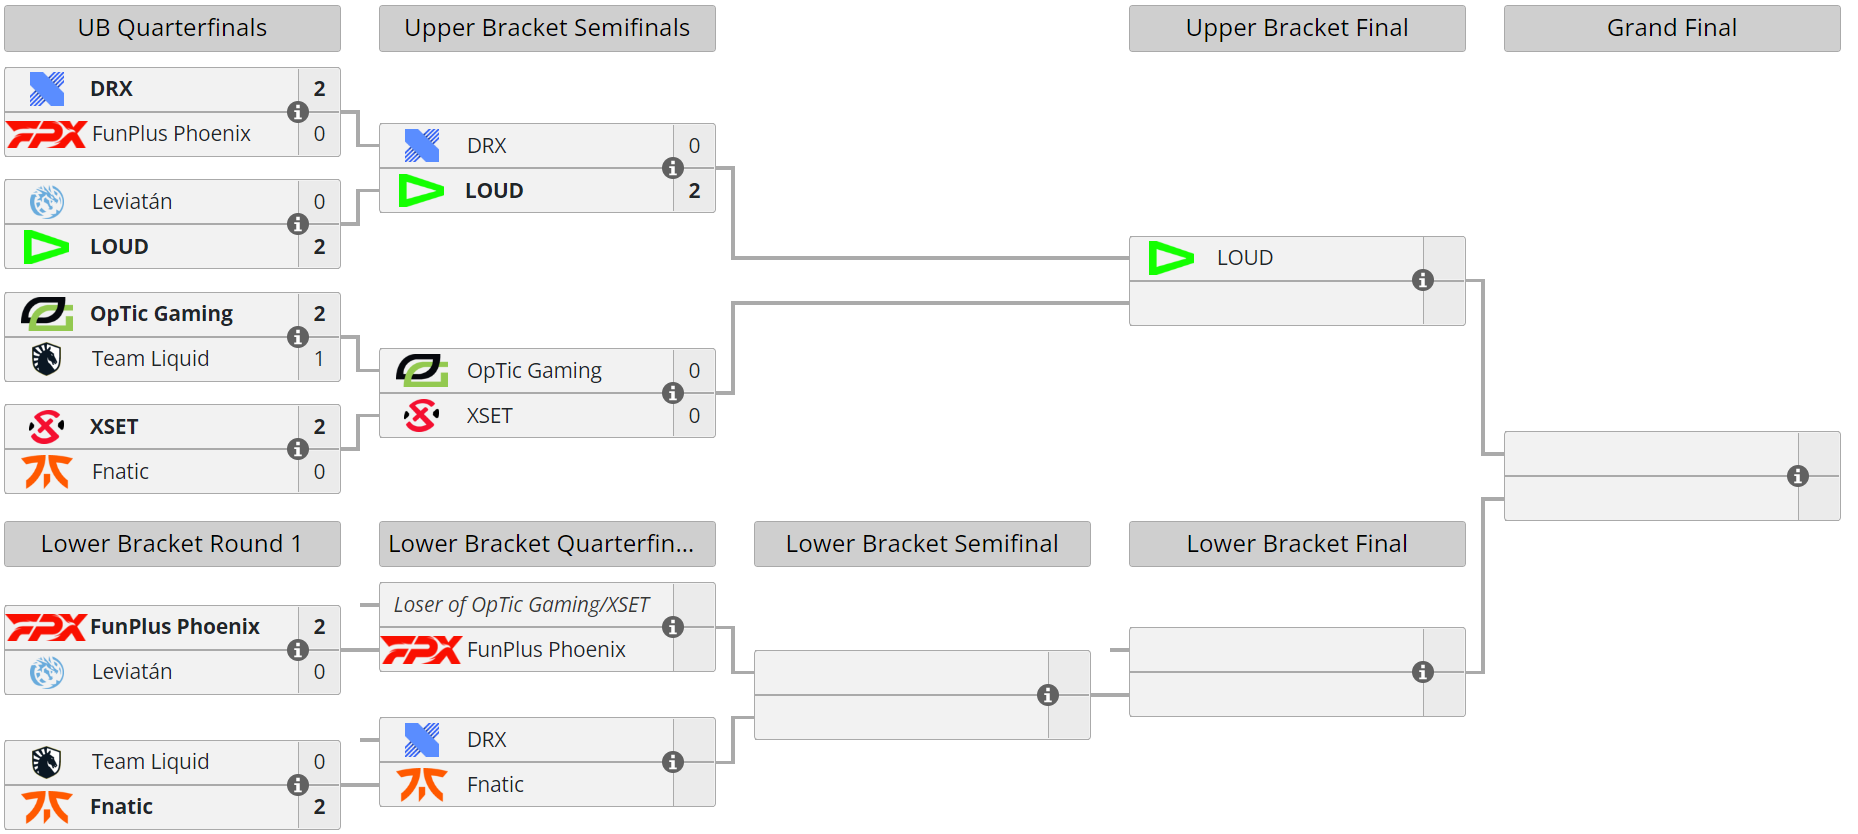Open the Upper Bracket Final match info icon
The height and width of the screenshot is (834, 1858).
click(1423, 280)
